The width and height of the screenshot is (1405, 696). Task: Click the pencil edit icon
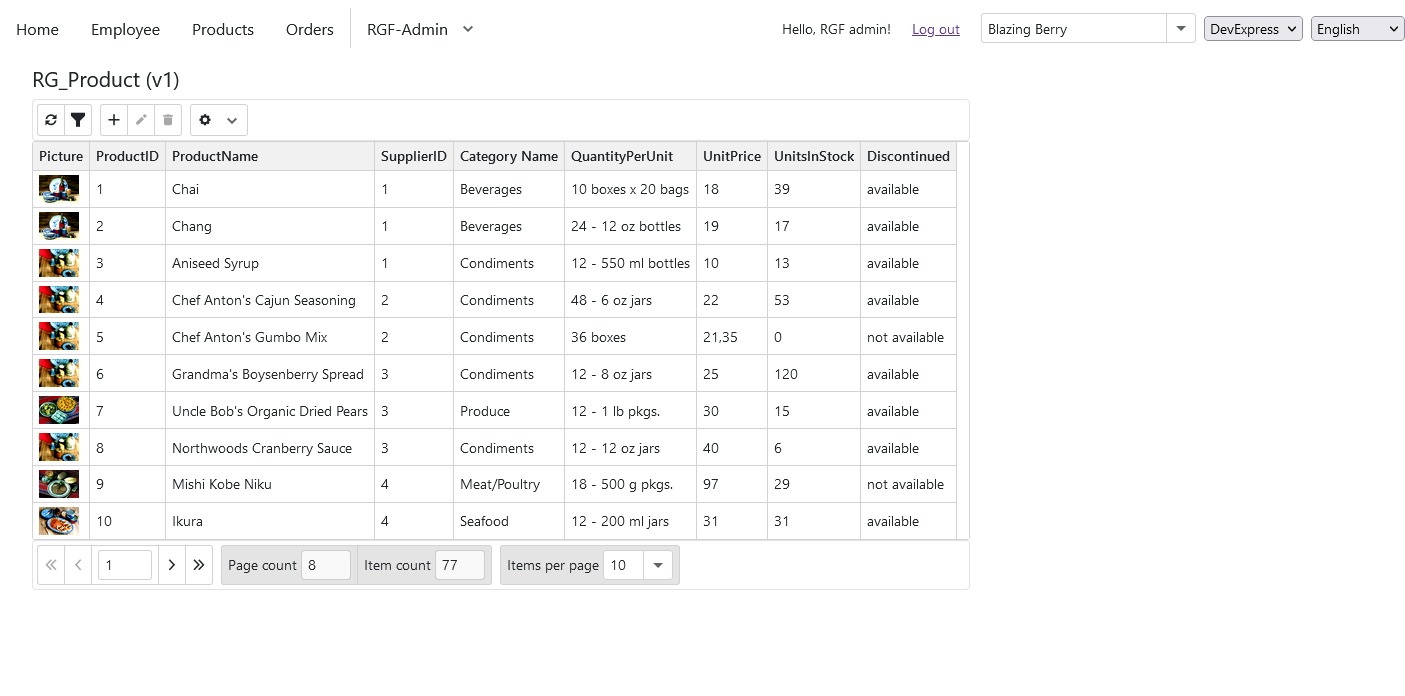[x=141, y=120]
